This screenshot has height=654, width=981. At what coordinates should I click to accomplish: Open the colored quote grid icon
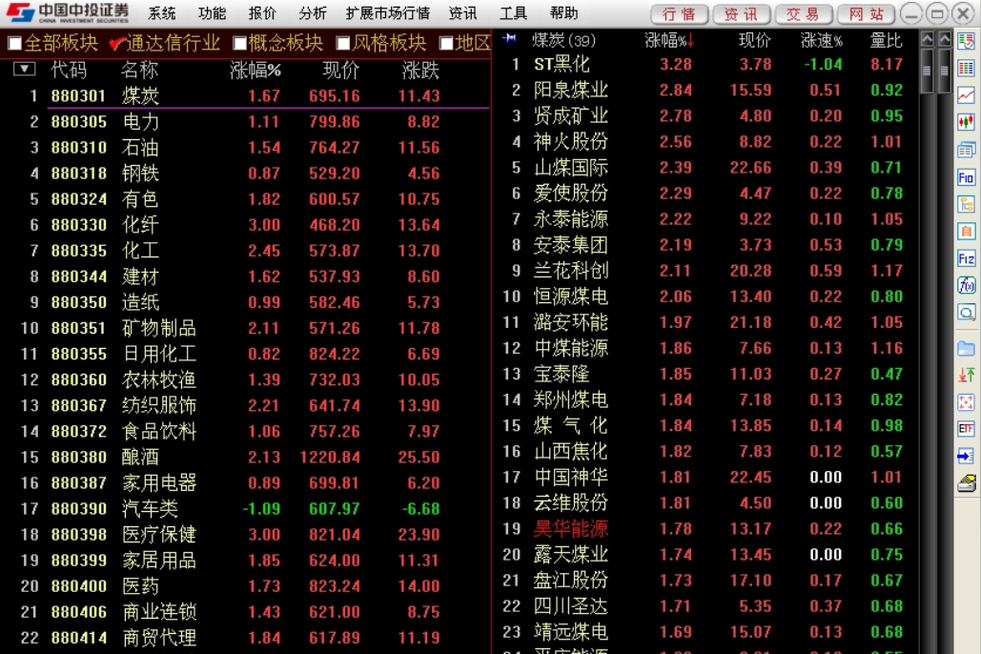[x=966, y=68]
